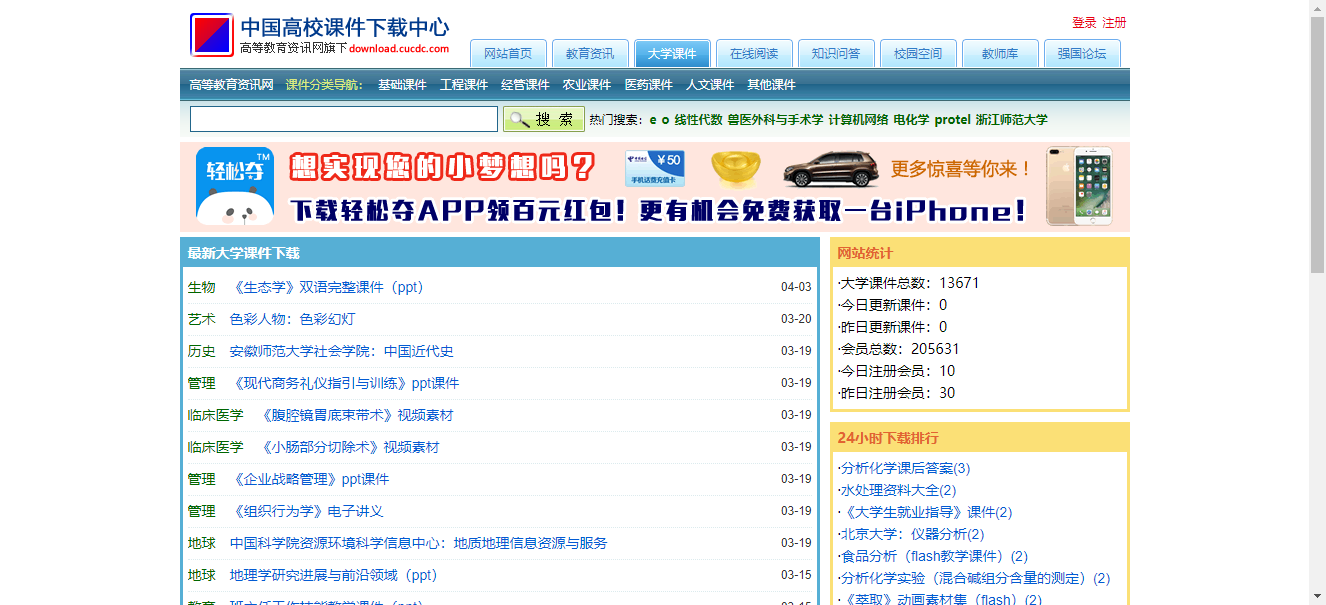
Task: Search hot keyword 计算机网络
Action: [x=858, y=120]
